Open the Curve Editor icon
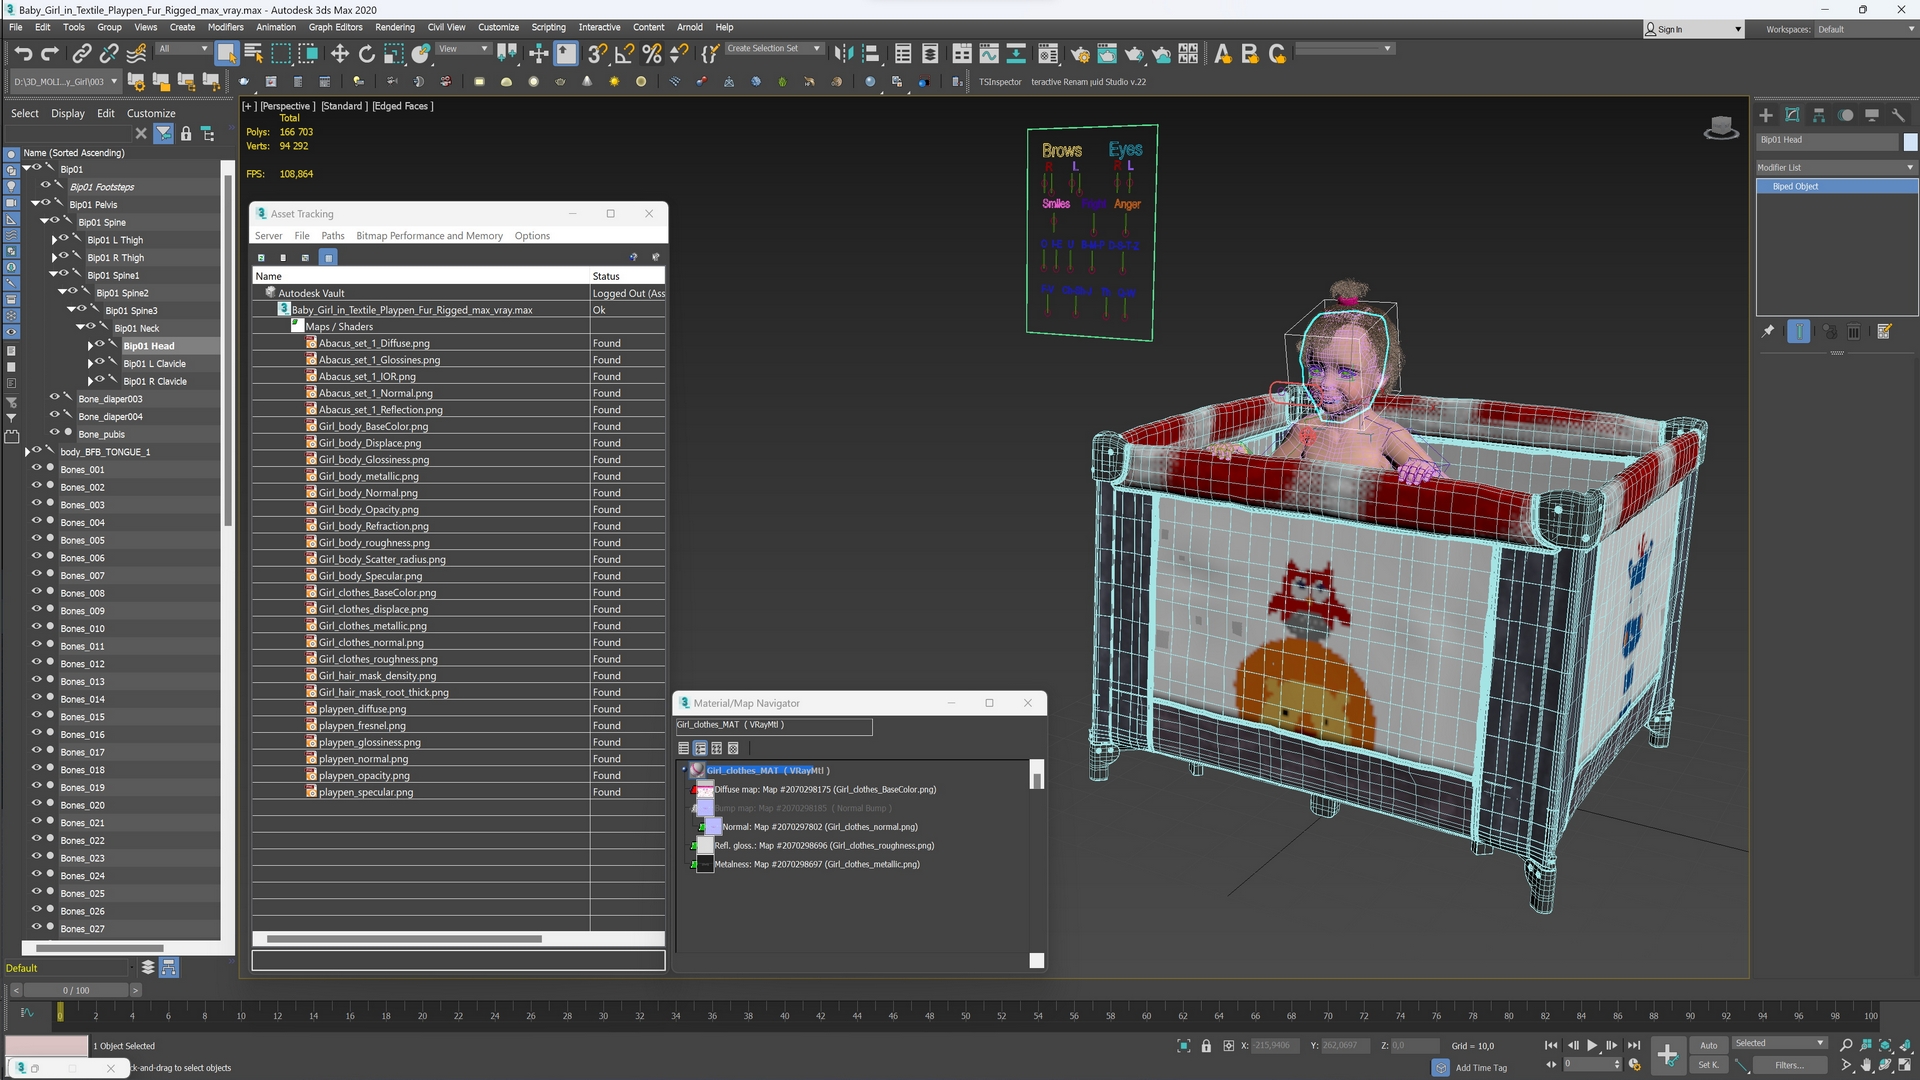This screenshot has height=1080, width=1920. [x=989, y=54]
